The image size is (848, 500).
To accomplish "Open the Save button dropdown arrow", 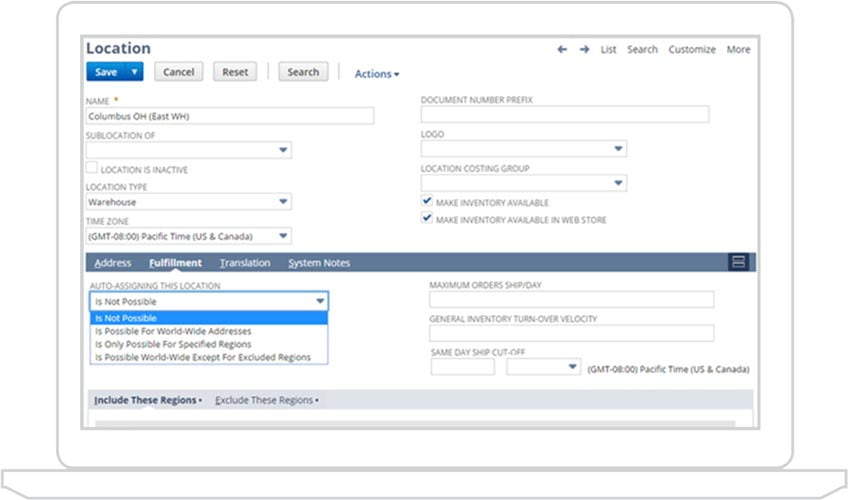I will [135, 72].
